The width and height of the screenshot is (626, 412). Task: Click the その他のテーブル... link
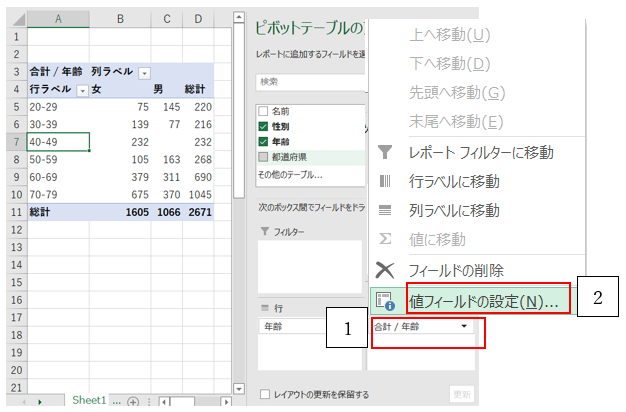(289, 174)
